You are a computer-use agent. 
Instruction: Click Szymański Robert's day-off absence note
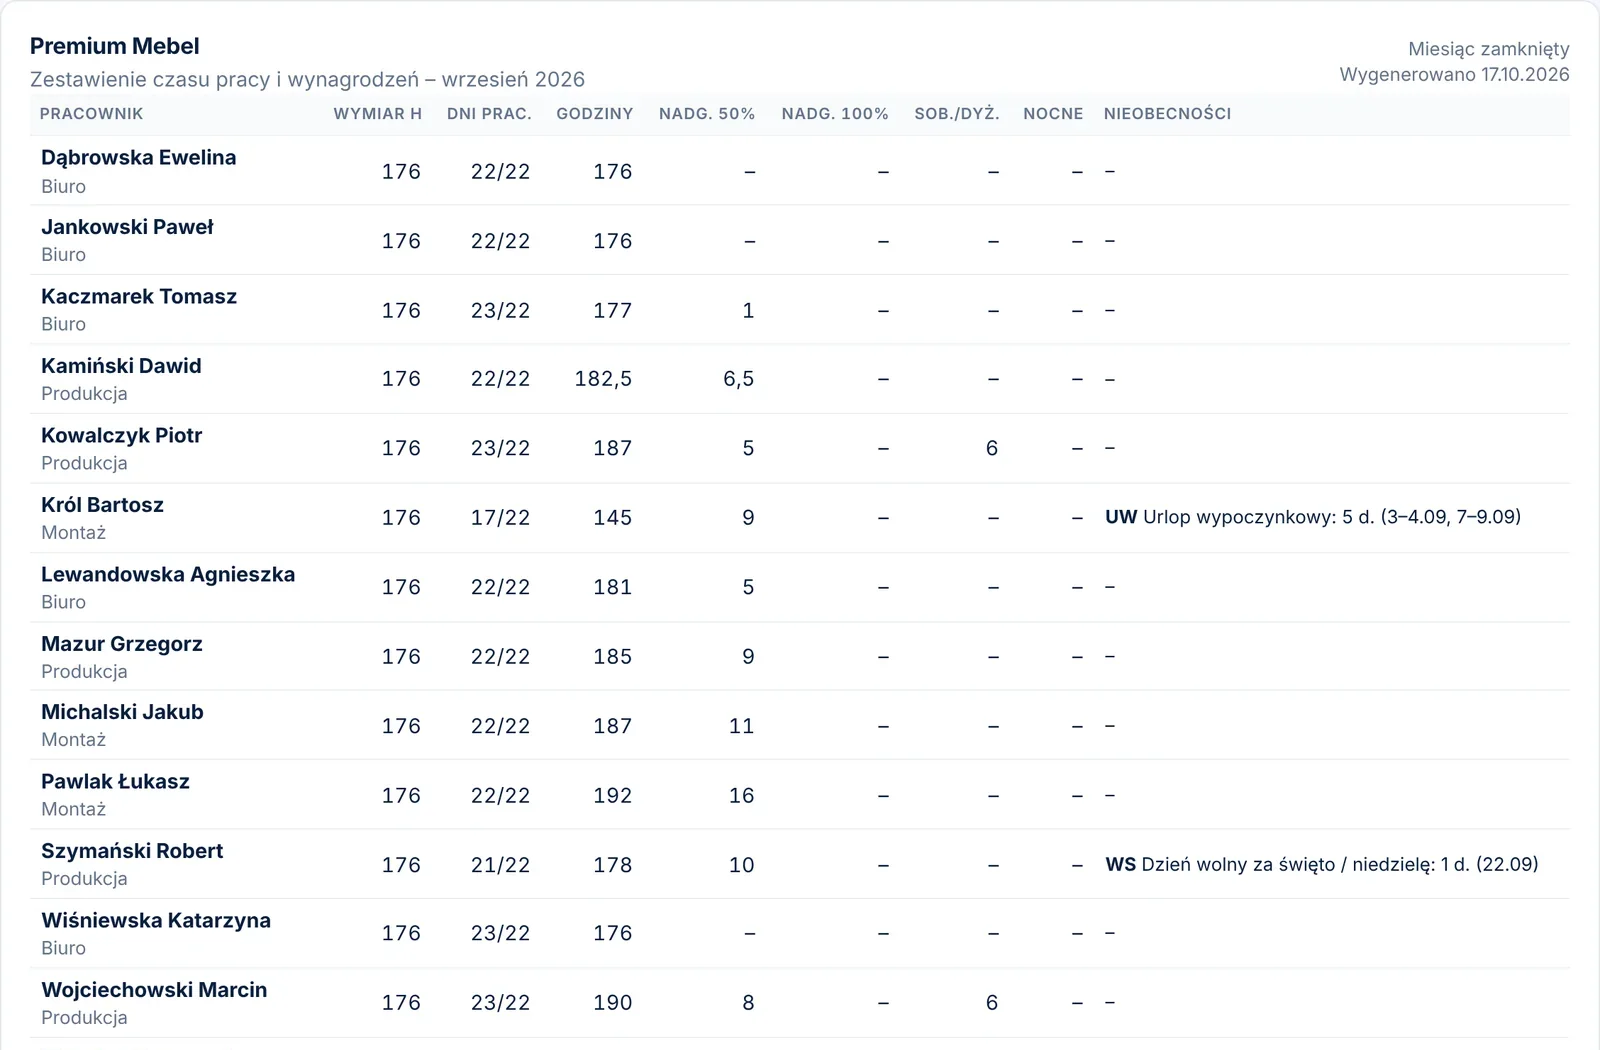[x=1322, y=864]
